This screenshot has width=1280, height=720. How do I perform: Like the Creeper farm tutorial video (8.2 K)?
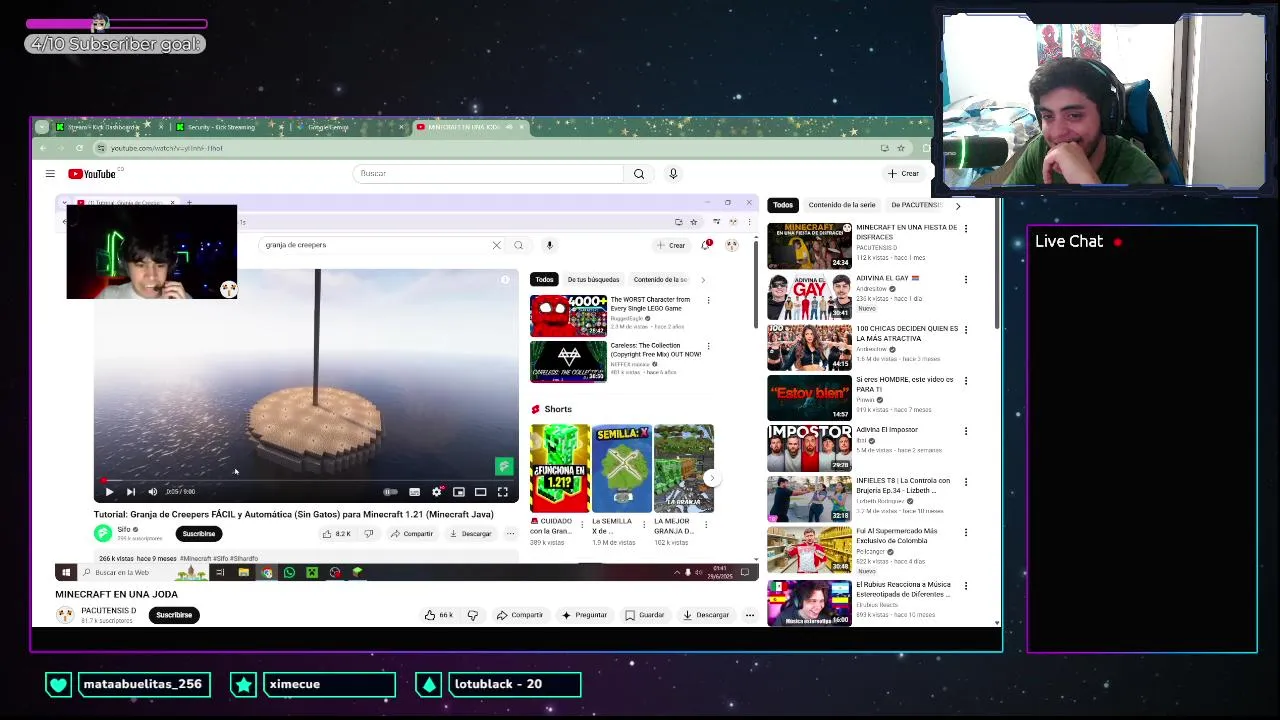tap(336, 534)
